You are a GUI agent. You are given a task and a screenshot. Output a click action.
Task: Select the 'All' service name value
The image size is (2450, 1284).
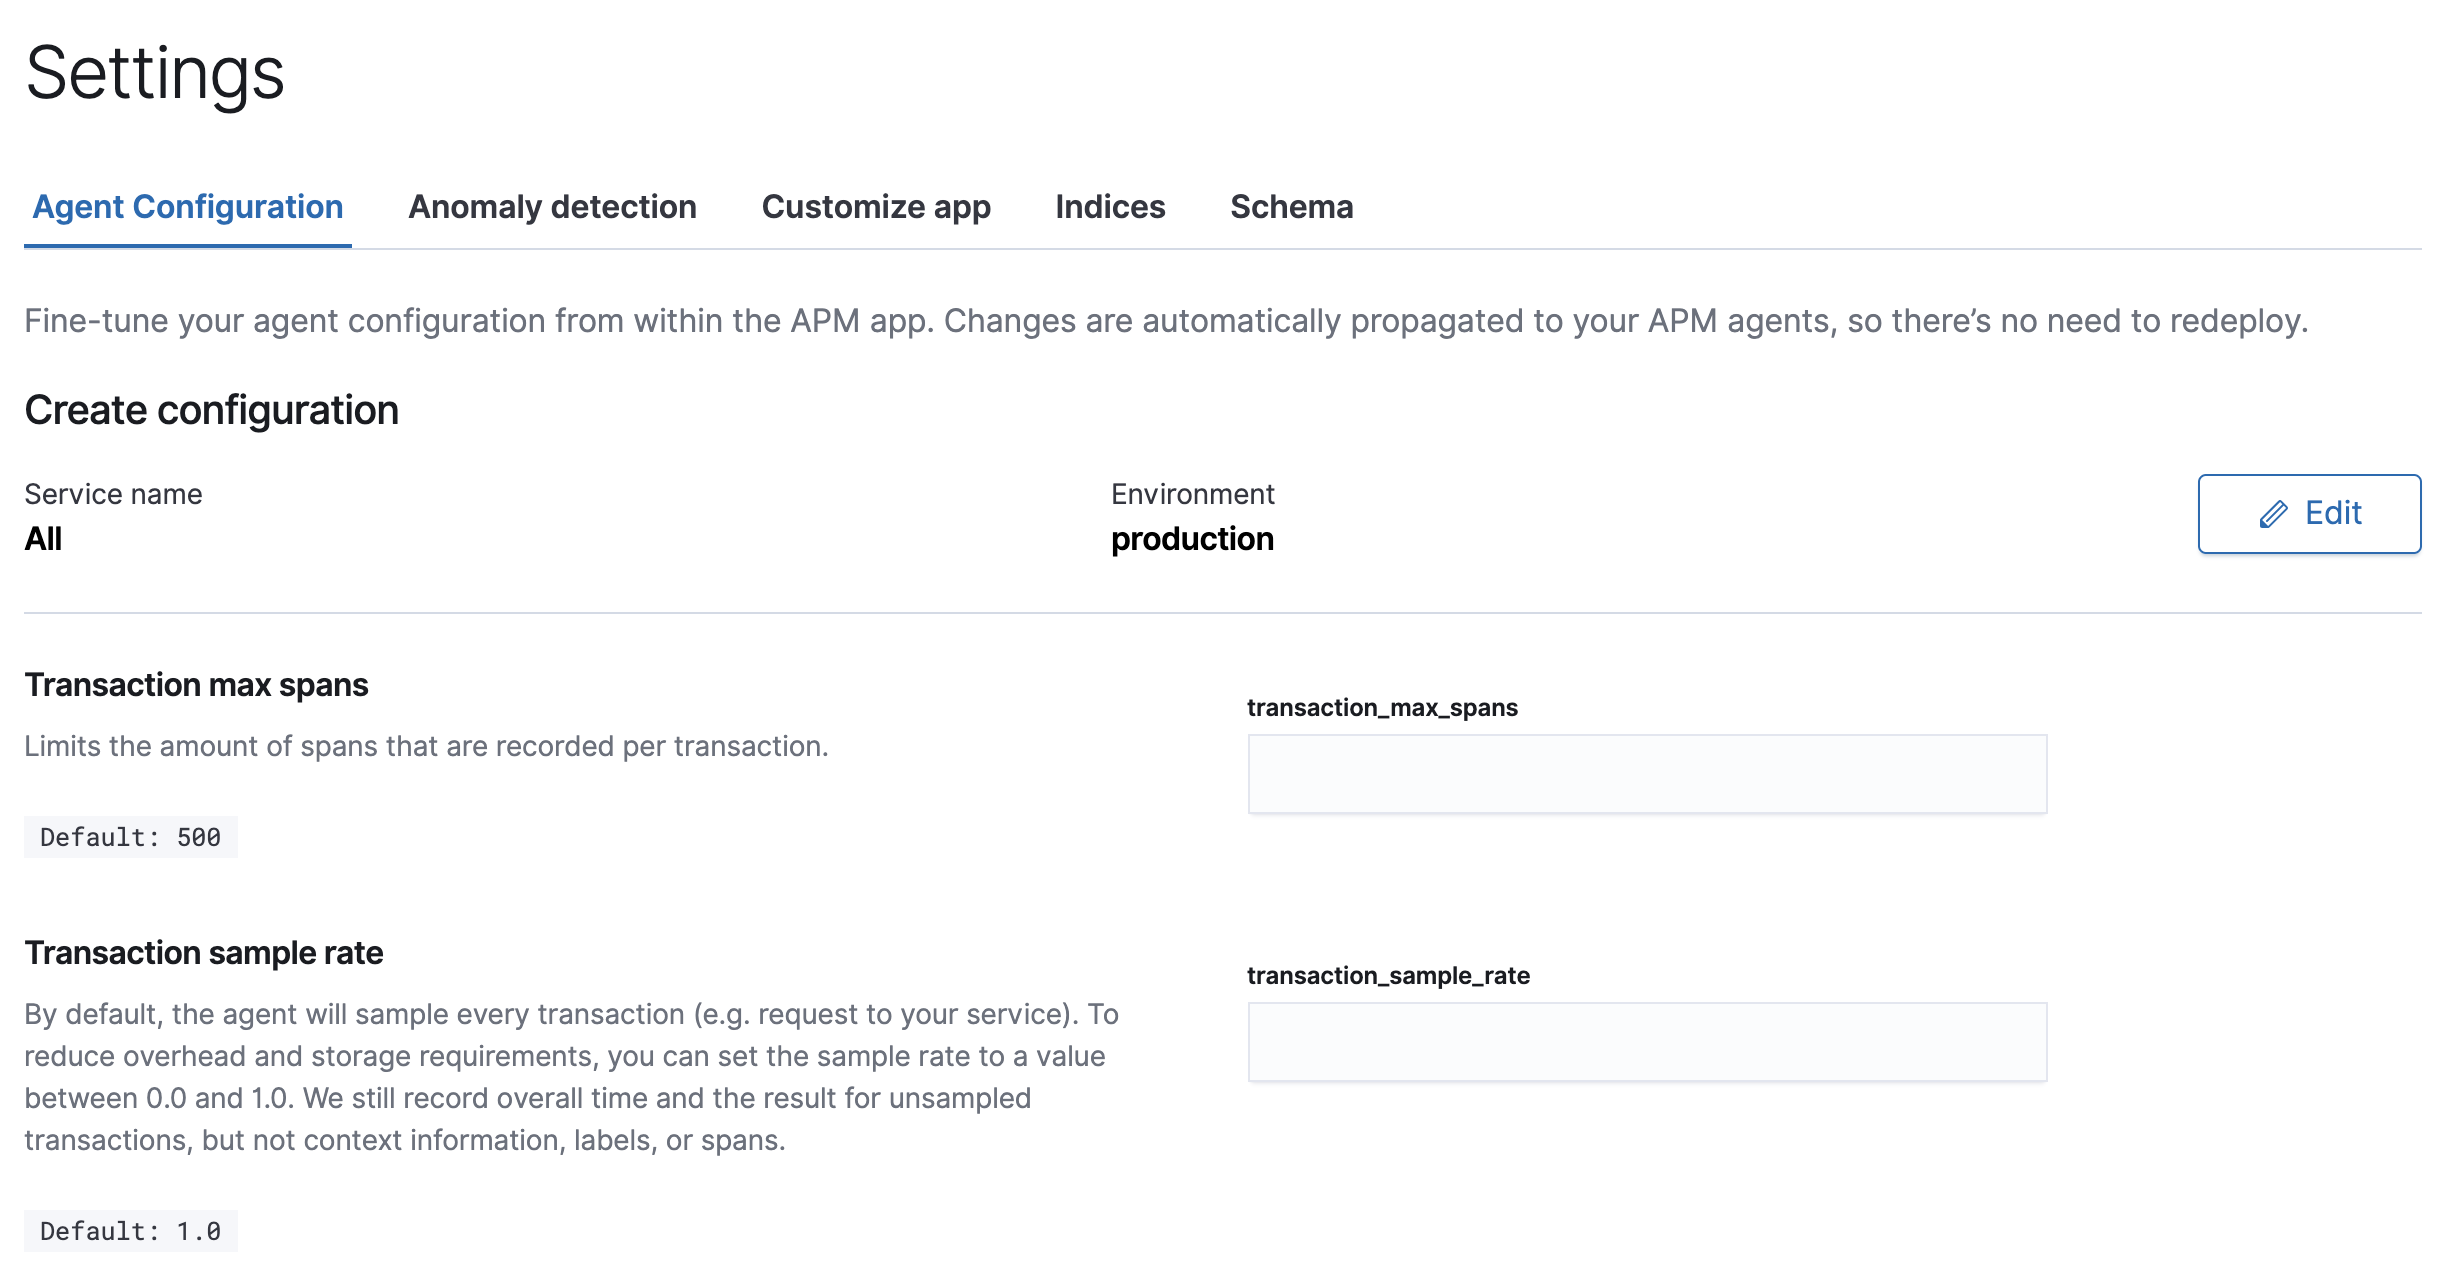[x=42, y=539]
